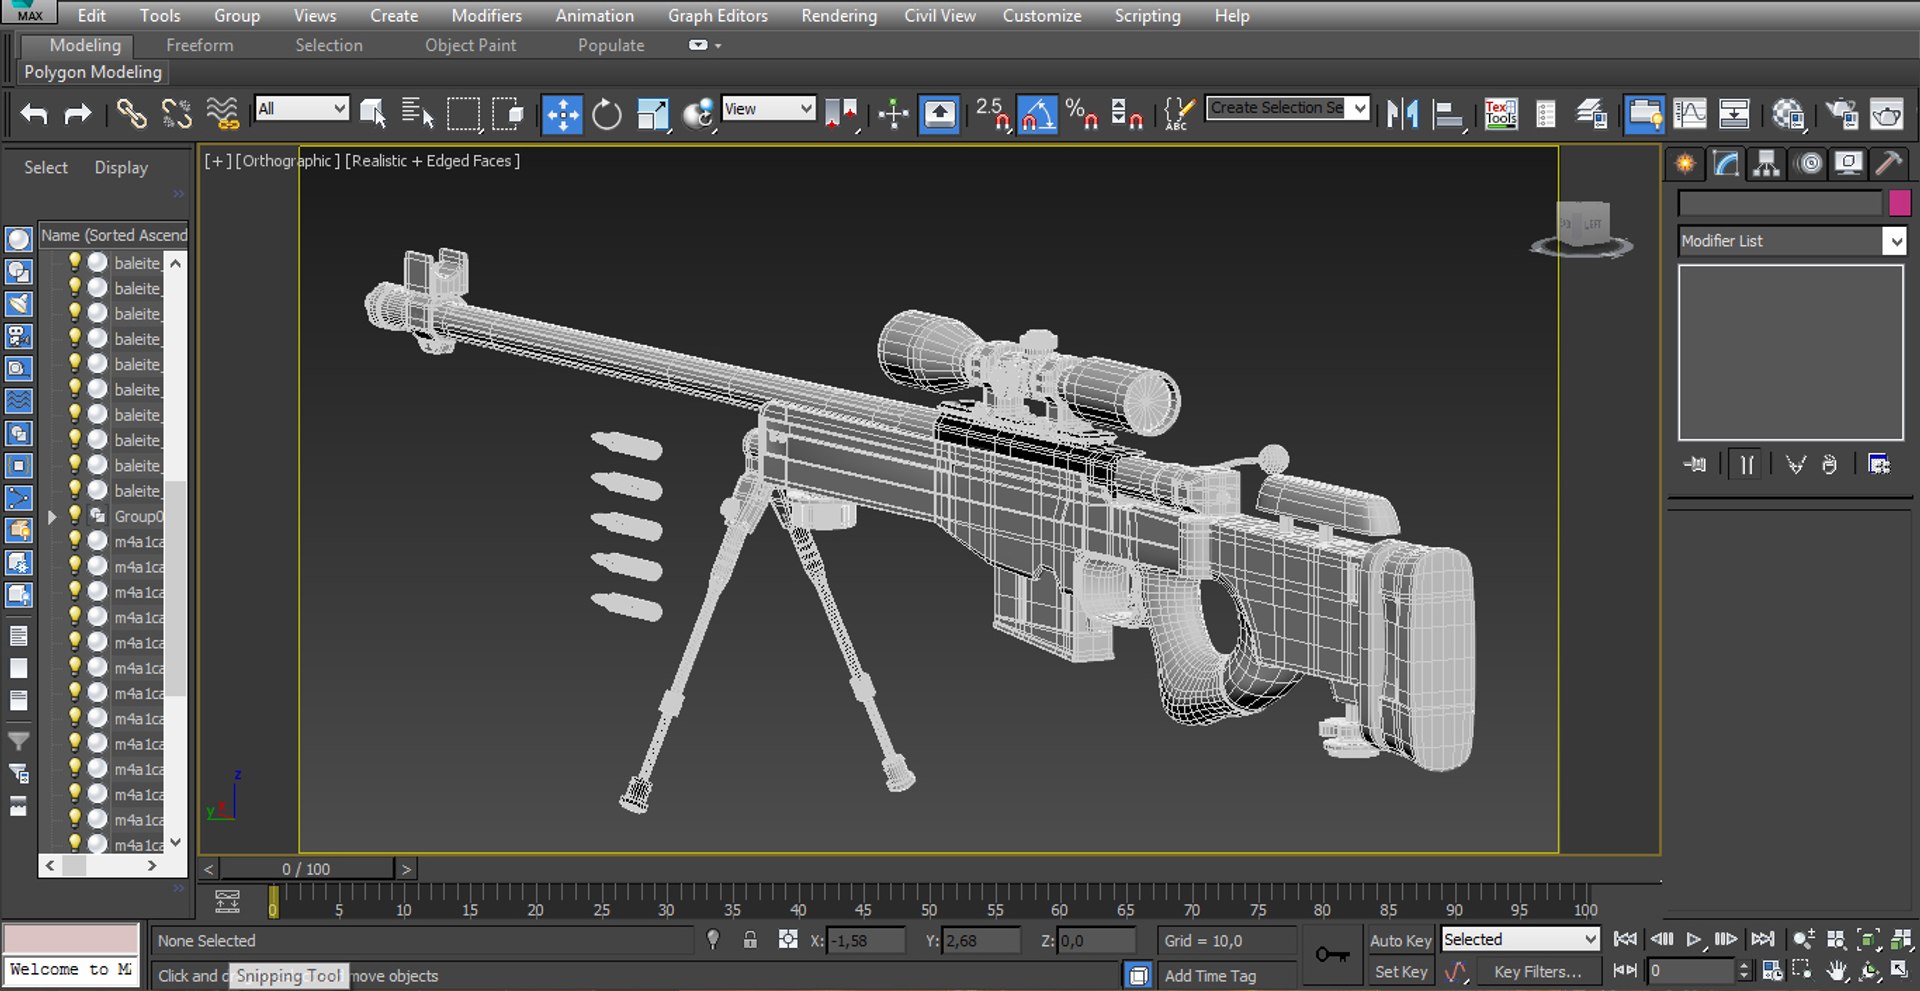Viewport: 1920px width, 991px height.
Task: Toggle the Window/Crossing selection mode
Action: click(508, 114)
